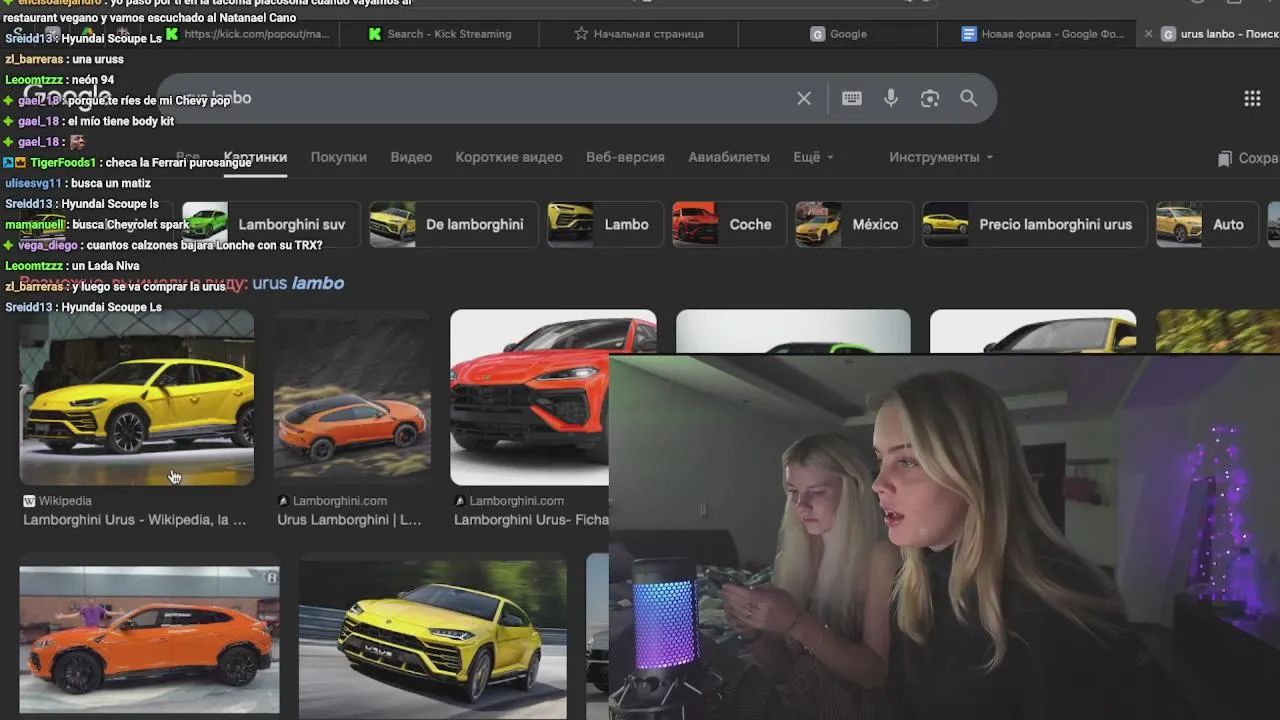Click chat message 'busca Chevrolet spark'
The height and width of the screenshot is (720, 1280).
131,225
